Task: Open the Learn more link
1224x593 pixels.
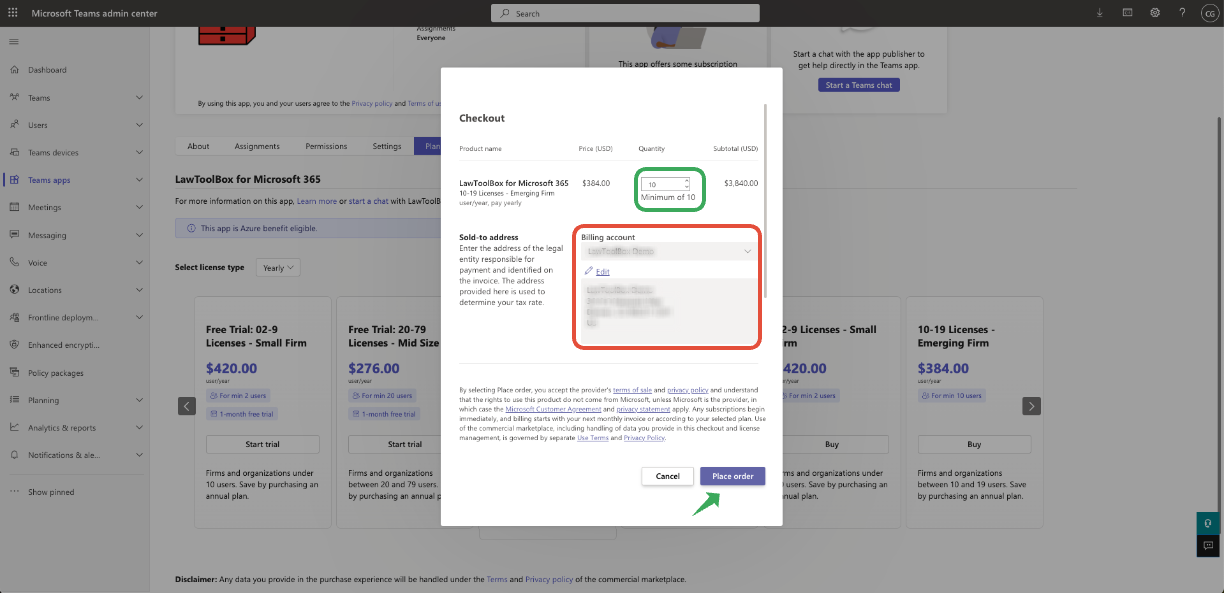Action: click(316, 201)
